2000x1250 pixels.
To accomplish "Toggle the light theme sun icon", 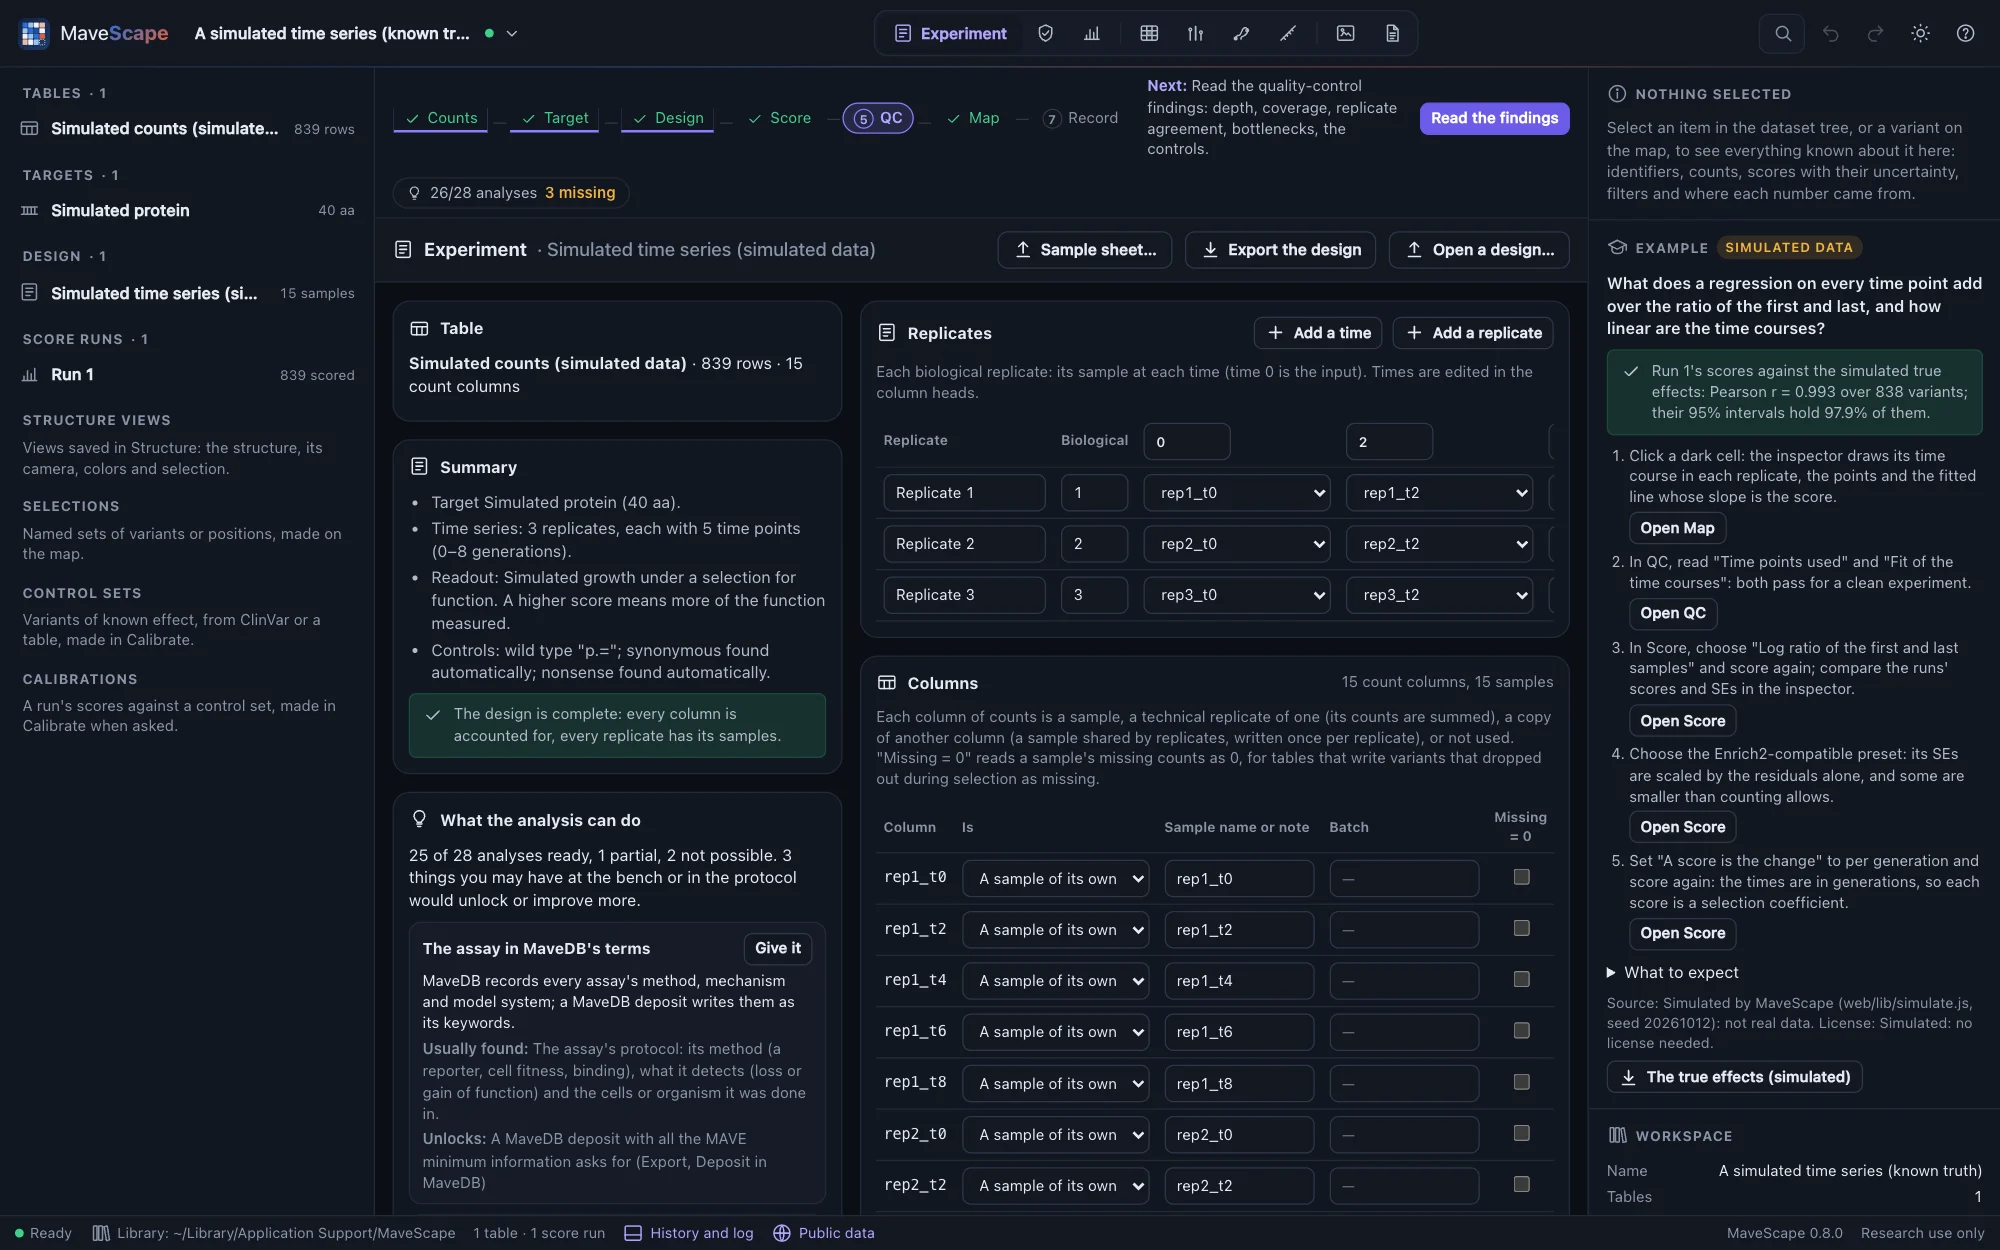I will (x=1920, y=33).
